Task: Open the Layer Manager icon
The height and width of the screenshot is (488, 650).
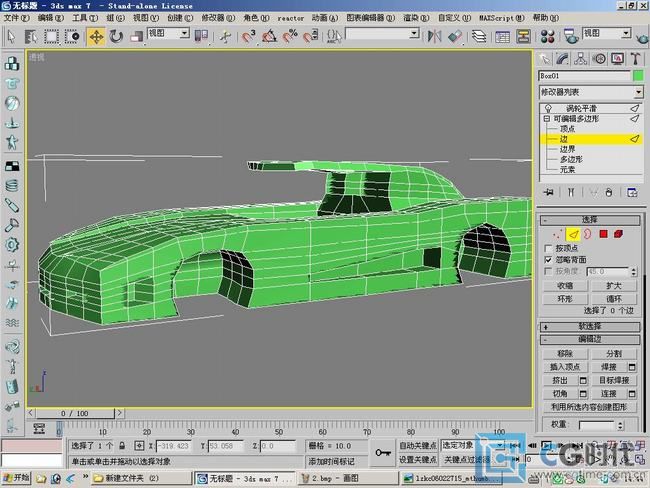Action: click(x=479, y=36)
